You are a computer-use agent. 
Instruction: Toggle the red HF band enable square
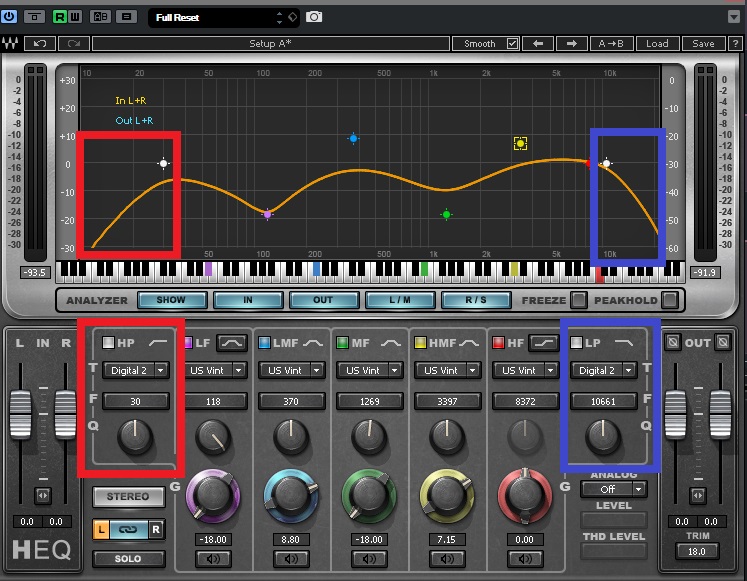point(498,342)
